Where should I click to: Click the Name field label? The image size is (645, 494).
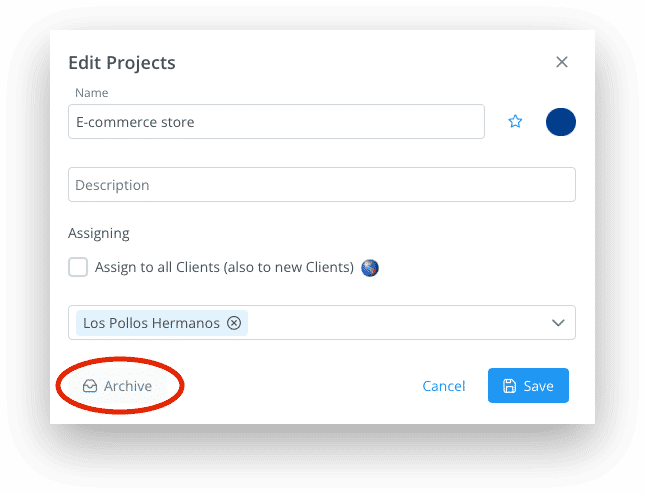[92, 93]
